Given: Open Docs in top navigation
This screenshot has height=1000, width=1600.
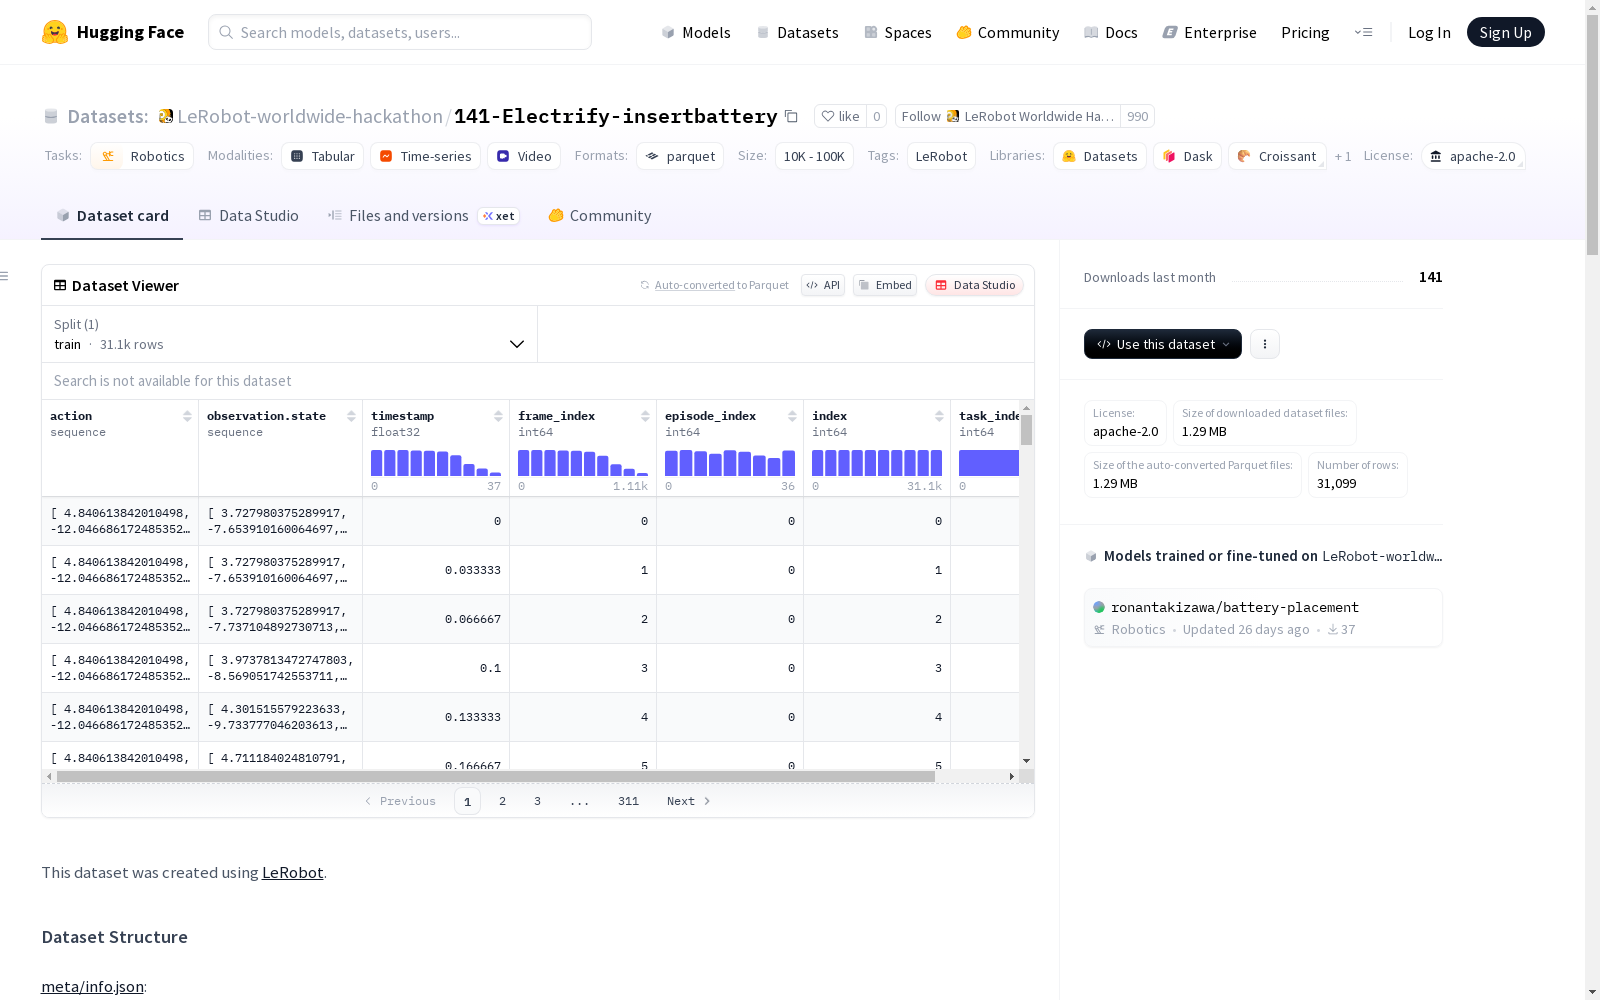Looking at the screenshot, I should tap(1111, 32).
